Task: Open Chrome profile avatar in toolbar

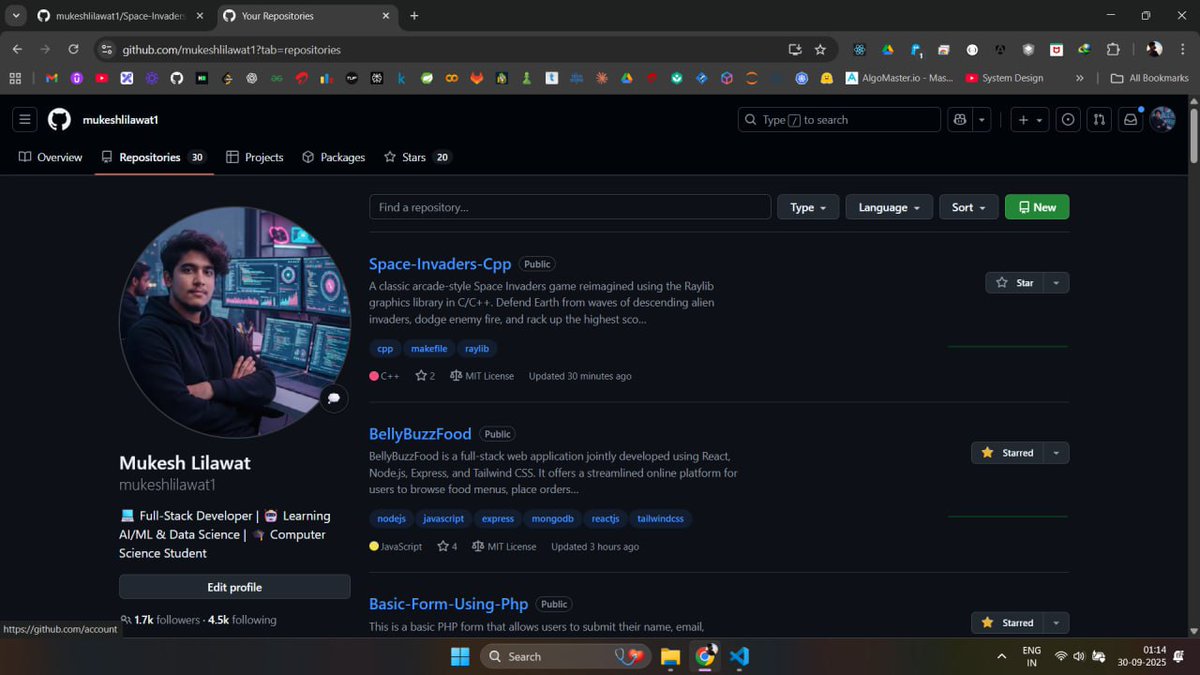Action: (x=1154, y=49)
